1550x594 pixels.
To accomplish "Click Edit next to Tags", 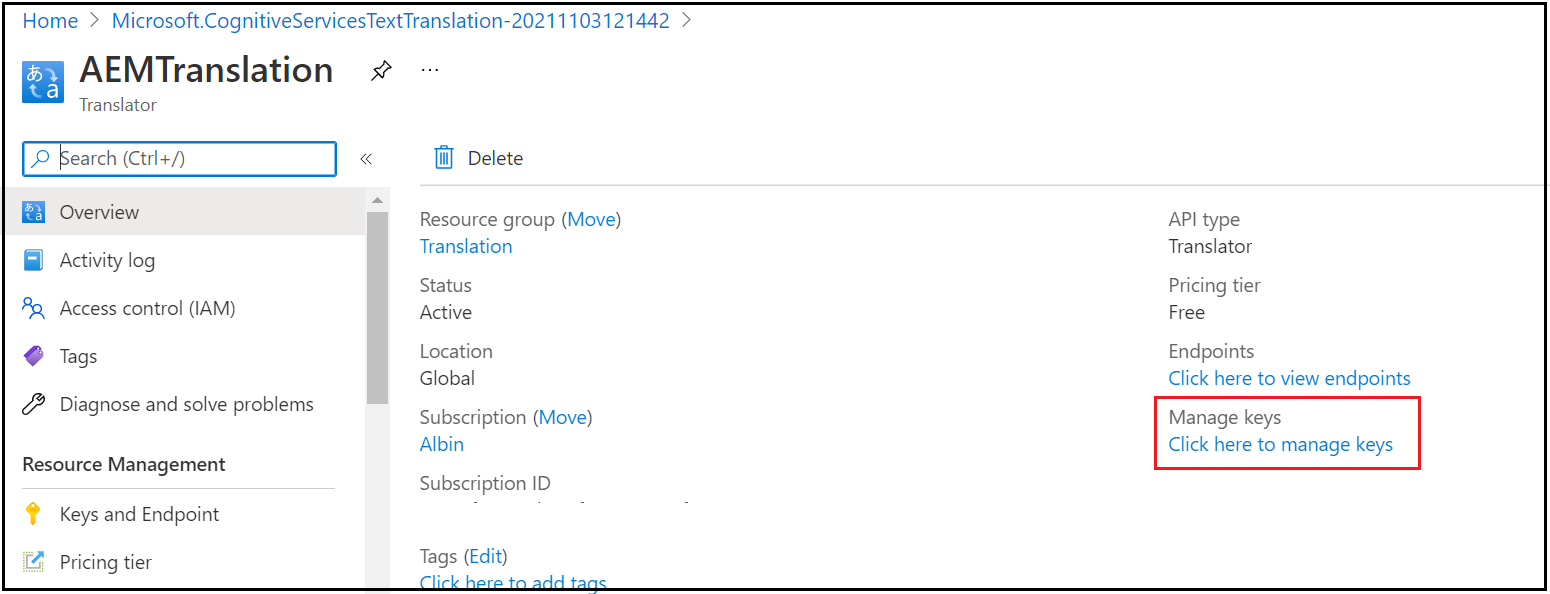I will tap(486, 556).
